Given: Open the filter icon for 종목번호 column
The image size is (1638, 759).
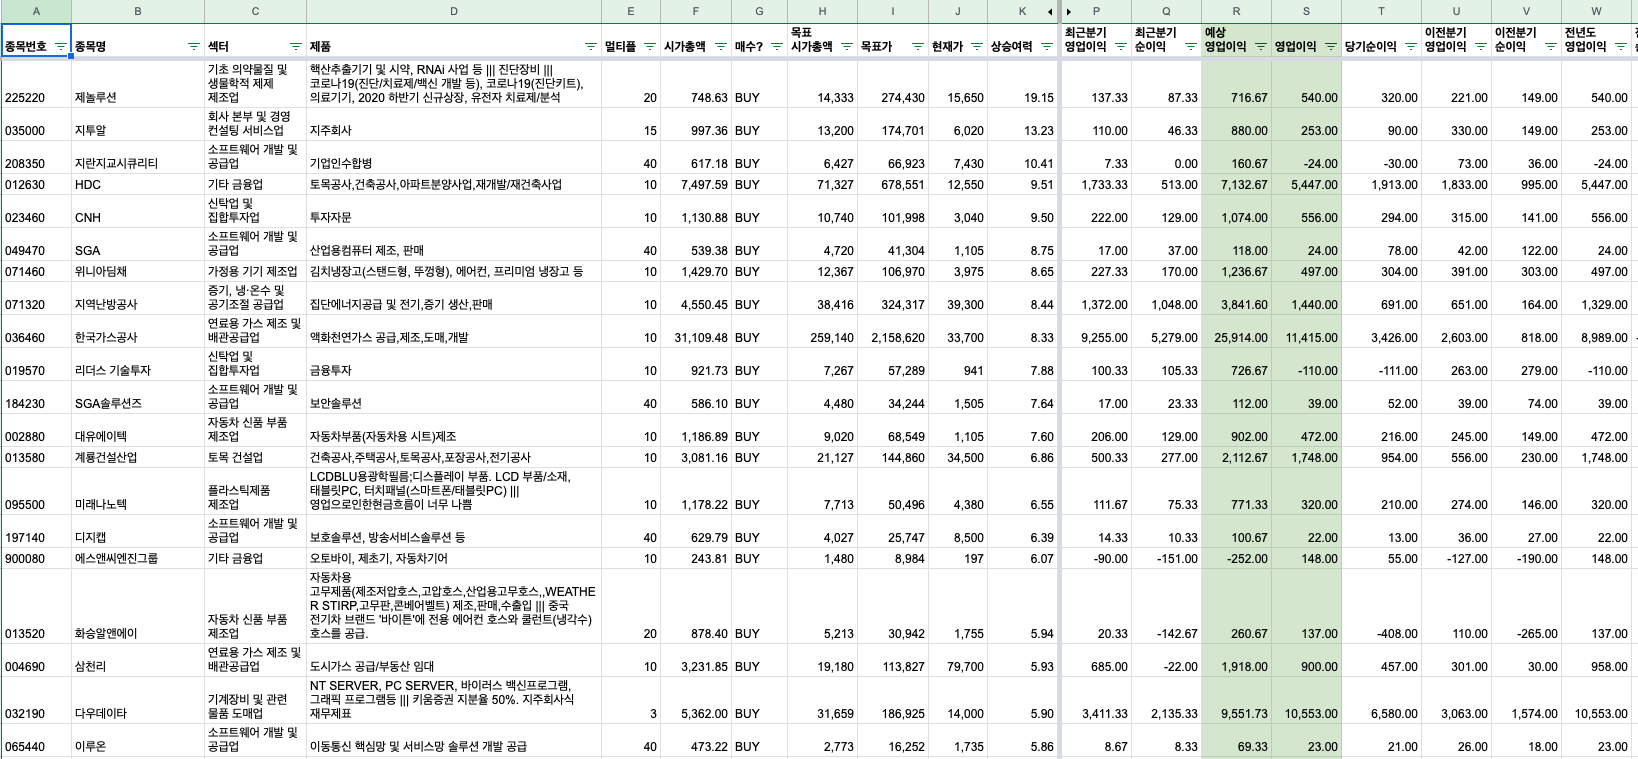Looking at the screenshot, I should (x=61, y=47).
